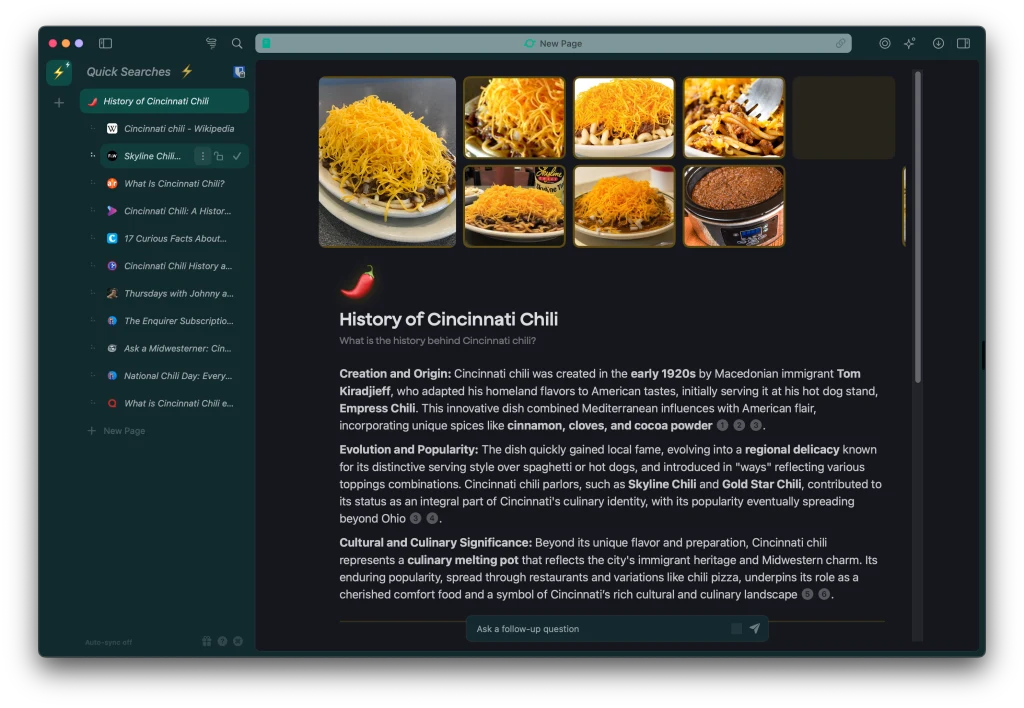Select the 17 Curious Facts About page

[x=176, y=239]
